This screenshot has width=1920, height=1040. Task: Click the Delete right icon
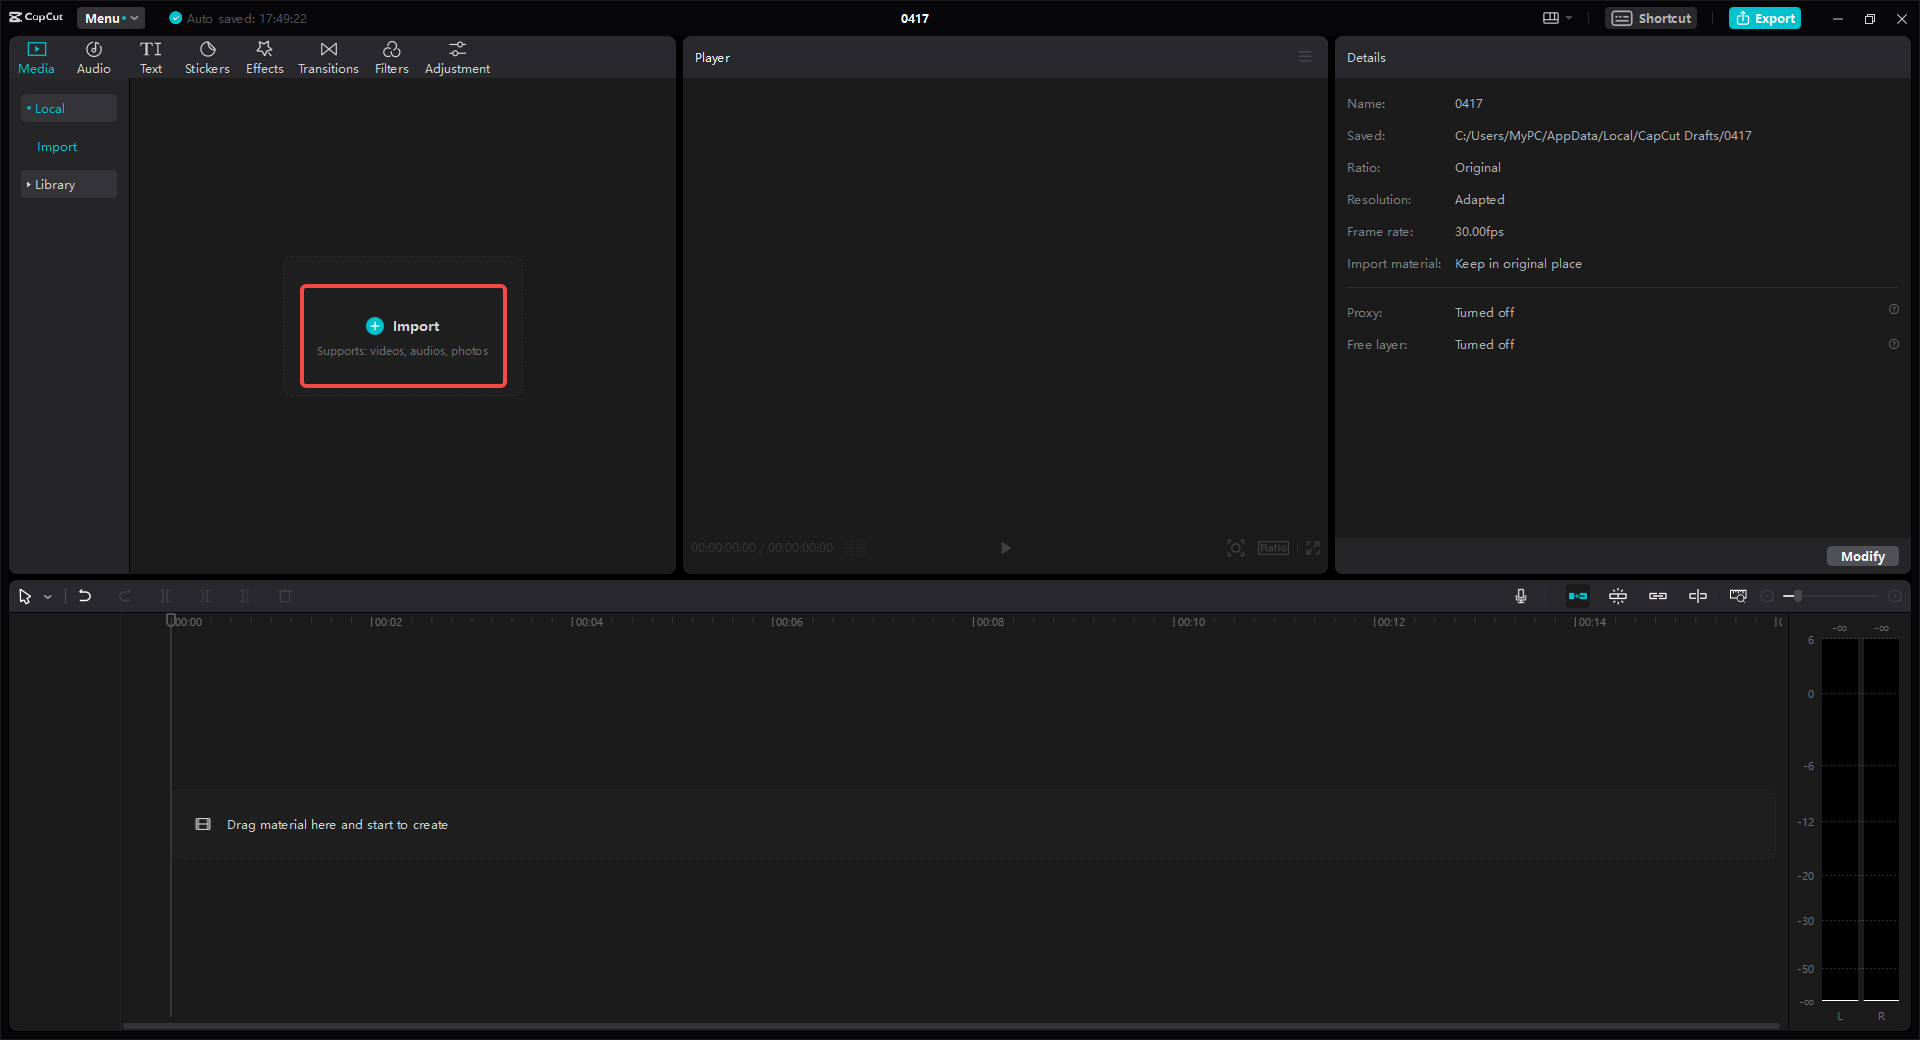tap(245, 596)
